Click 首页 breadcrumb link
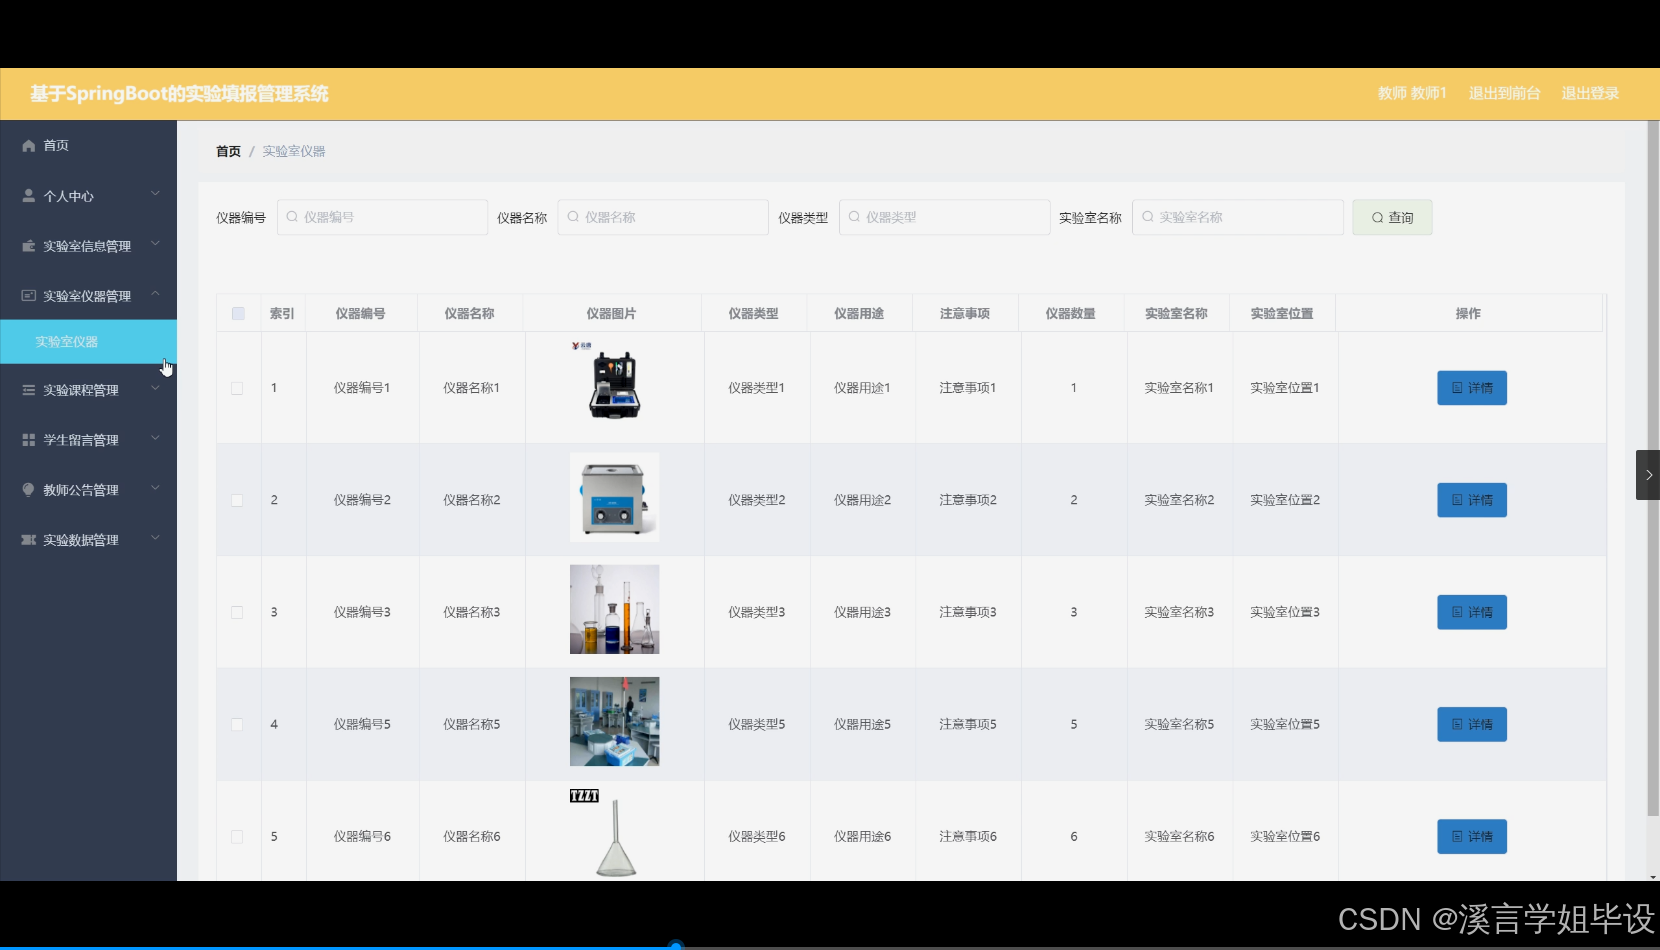The image size is (1660, 950). 228,151
